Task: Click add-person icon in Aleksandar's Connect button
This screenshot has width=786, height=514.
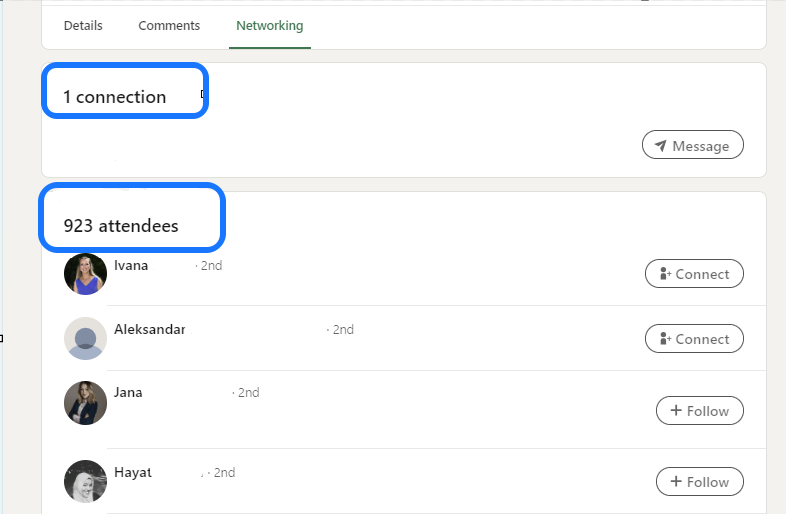Action: coord(664,339)
